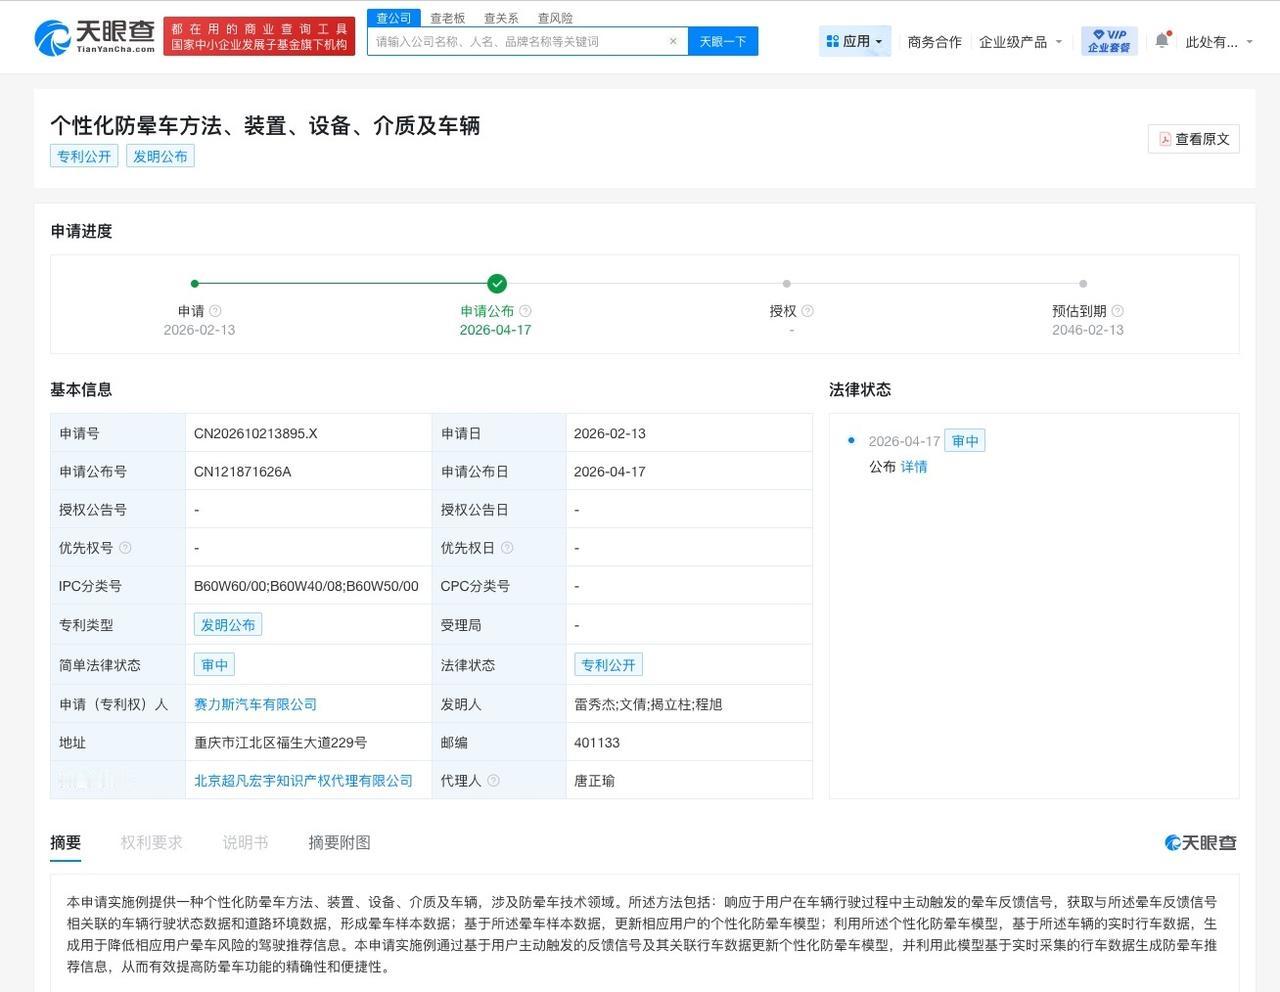Open the 权利要求 tab

click(x=152, y=843)
